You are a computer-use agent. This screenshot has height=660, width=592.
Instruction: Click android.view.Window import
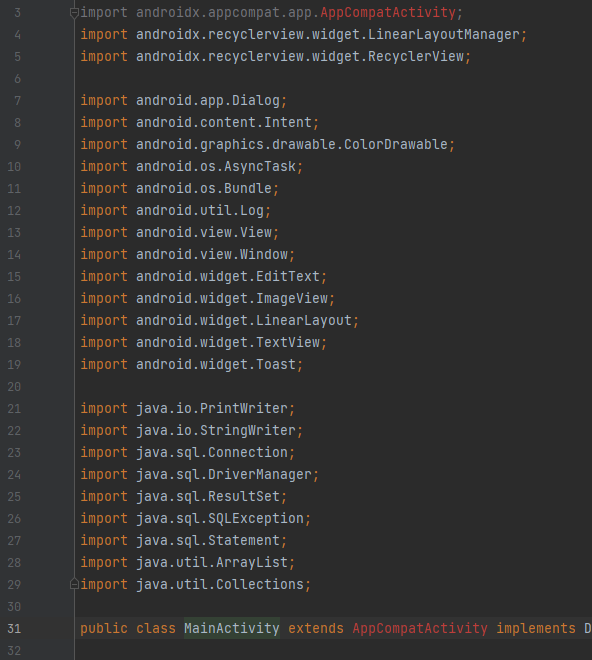pos(211,254)
